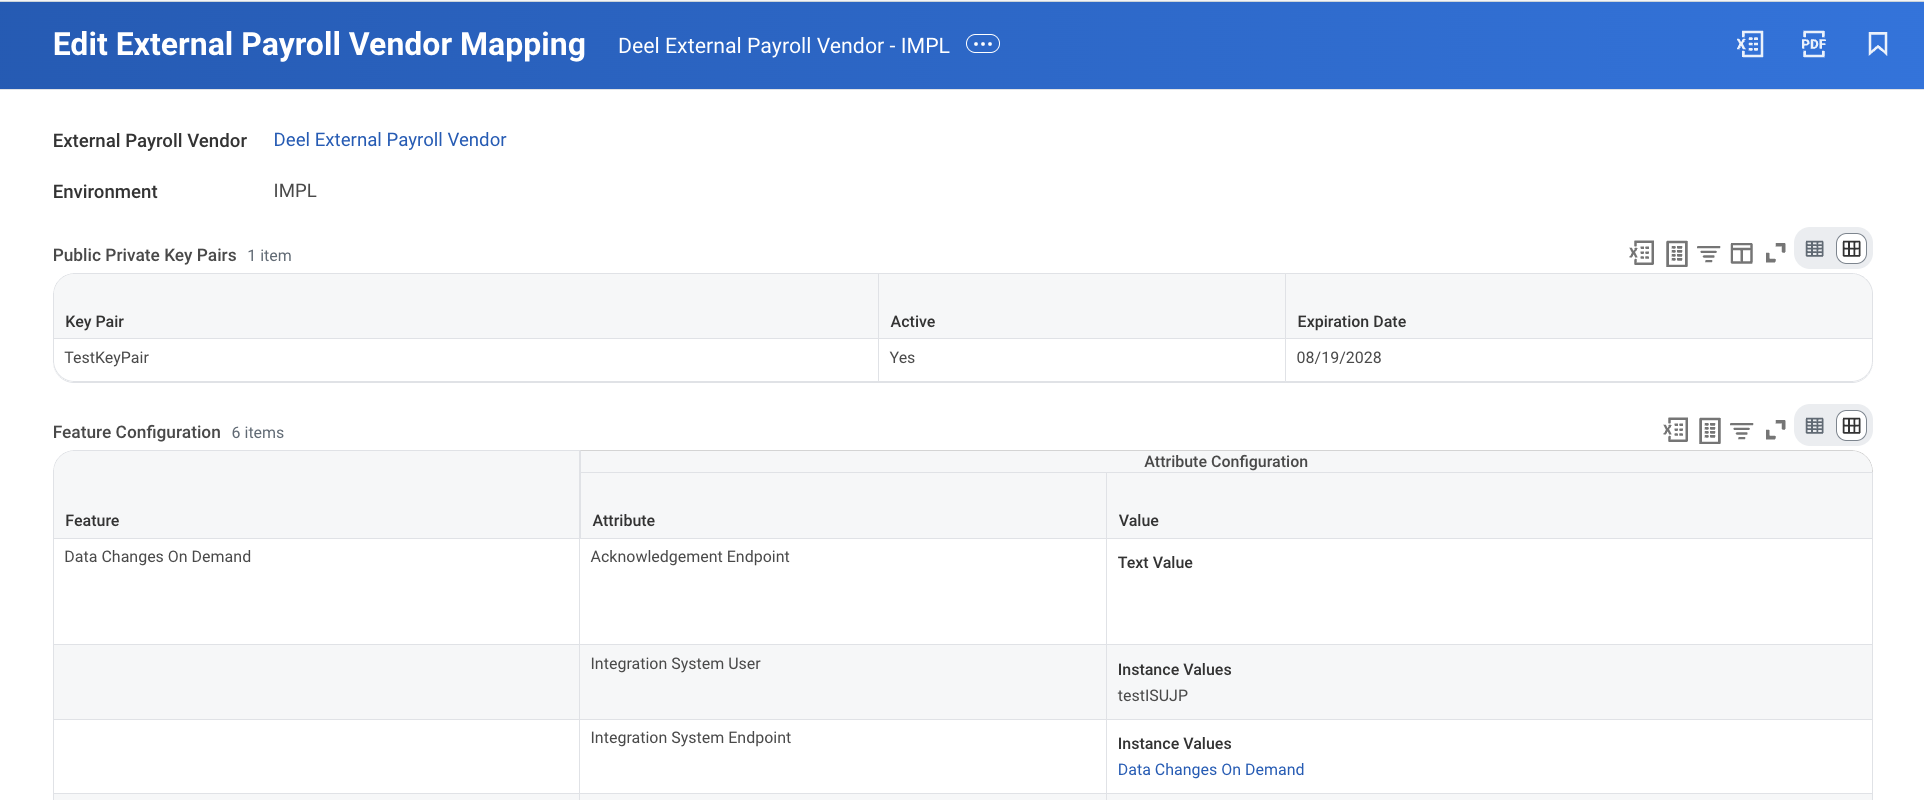The width and height of the screenshot is (1924, 800).
Task: Switch Key Pairs table to grid view
Action: pyautogui.click(x=1852, y=249)
